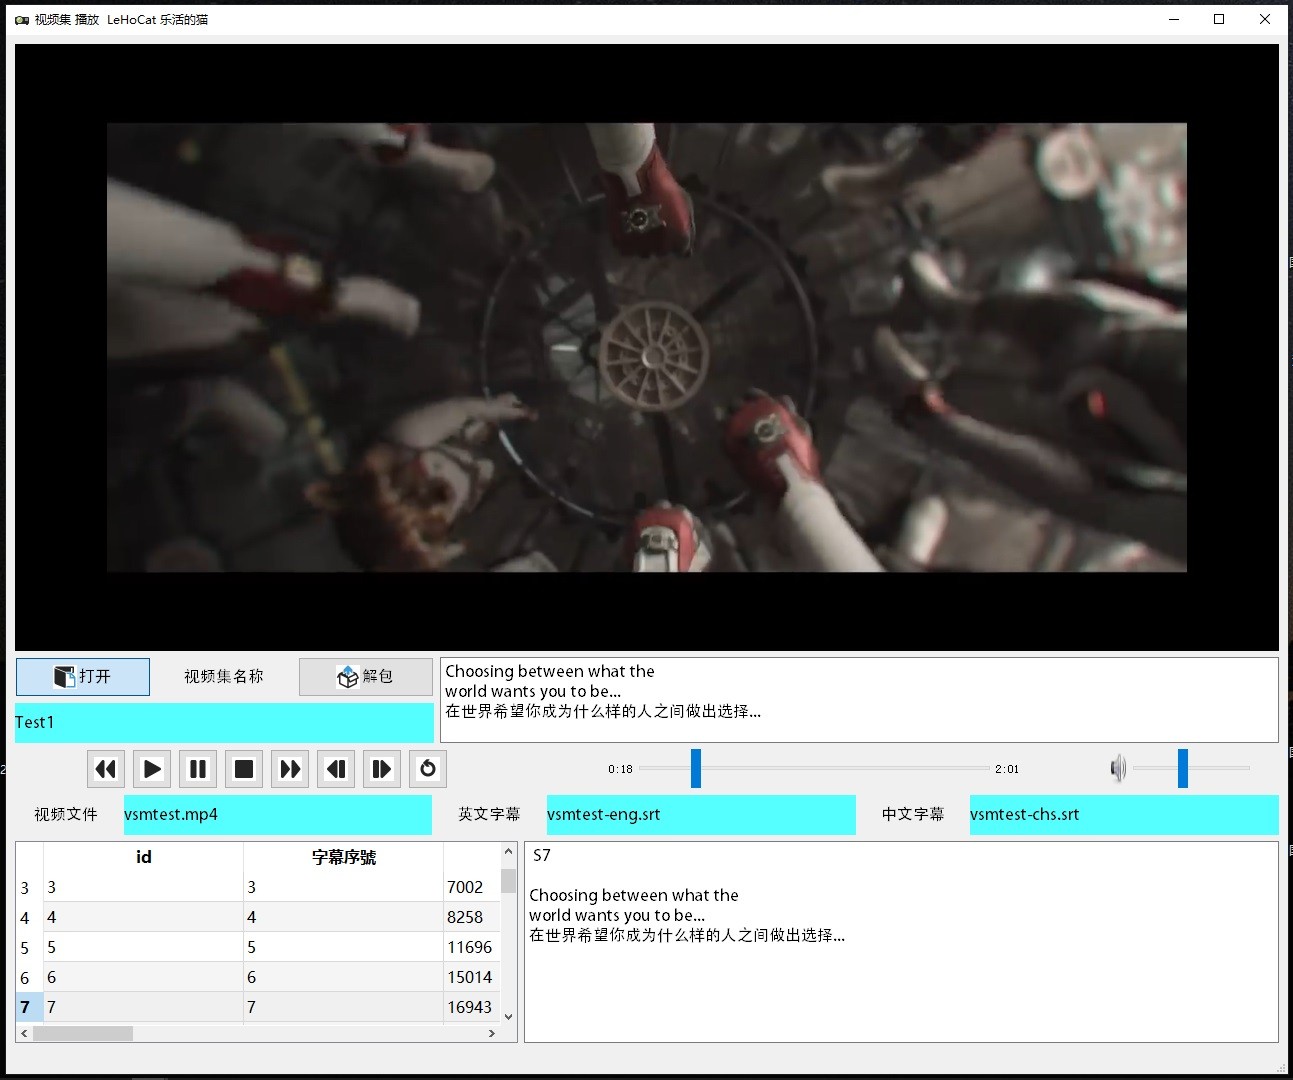The width and height of the screenshot is (1293, 1080).
Task: Select table row header 3
Action: point(29,887)
